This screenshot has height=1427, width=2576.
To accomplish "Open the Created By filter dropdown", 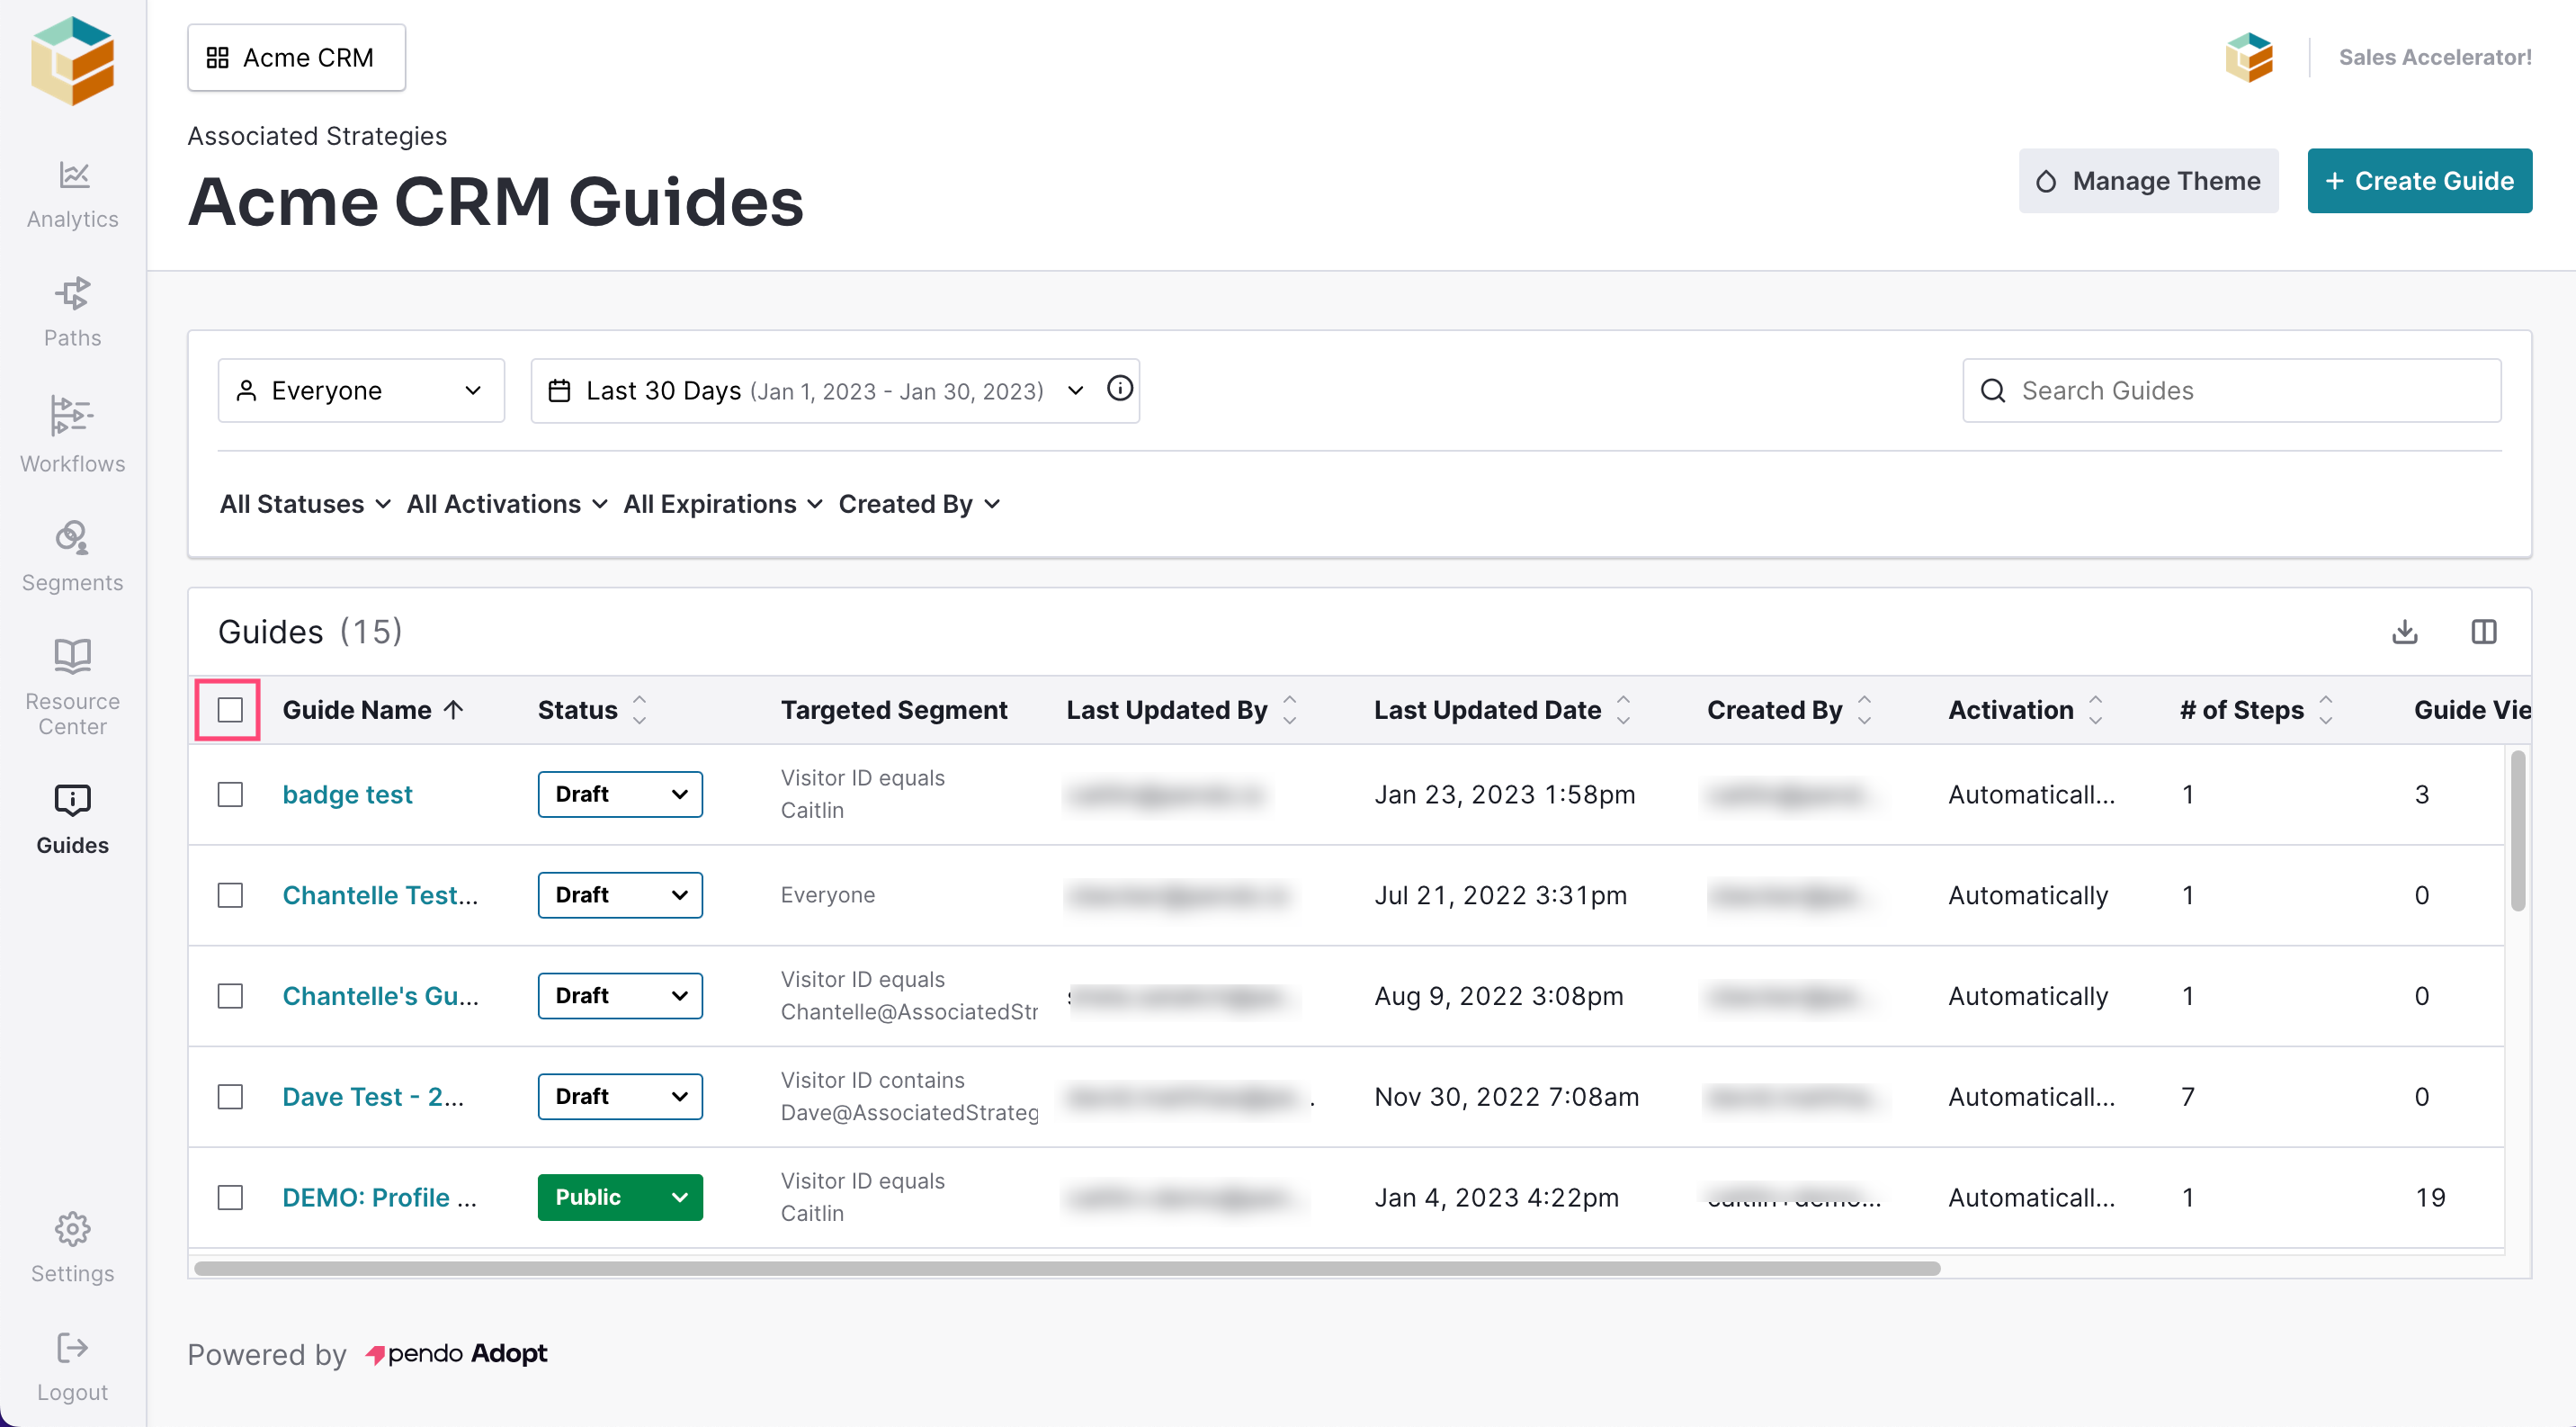I will click(x=920, y=504).
